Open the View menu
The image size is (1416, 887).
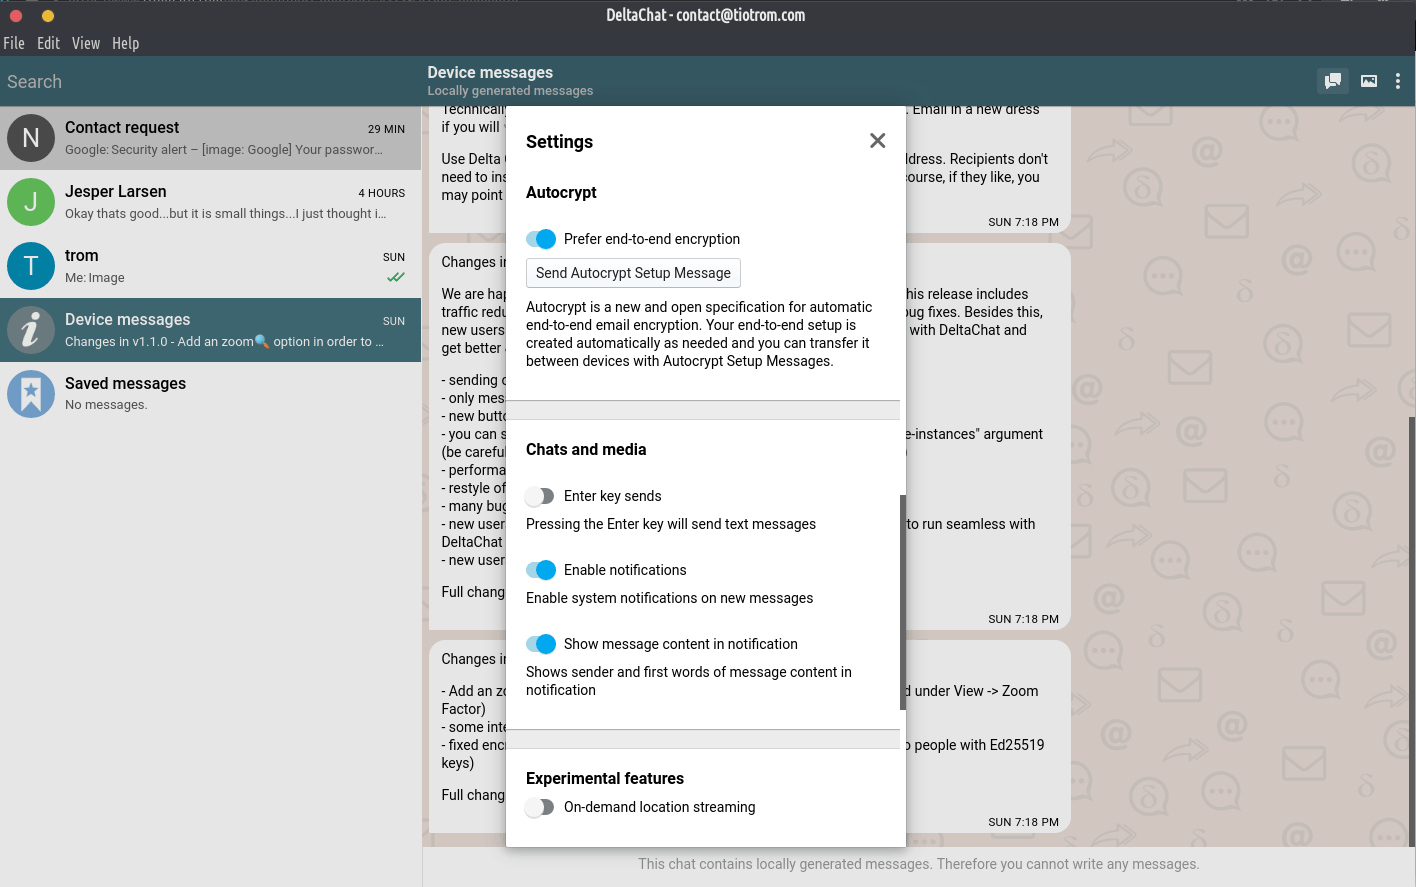pyautogui.click(x=86, y=43)
